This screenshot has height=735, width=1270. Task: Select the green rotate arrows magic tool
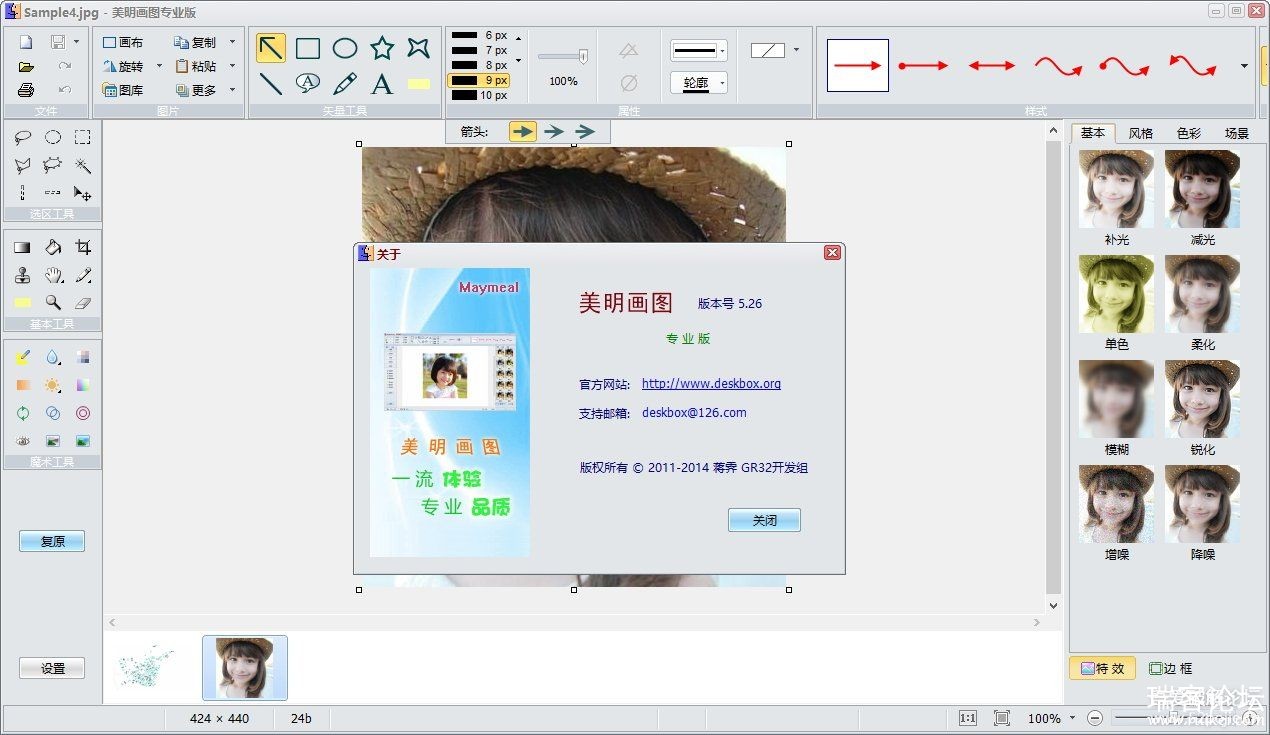[23, 413]
